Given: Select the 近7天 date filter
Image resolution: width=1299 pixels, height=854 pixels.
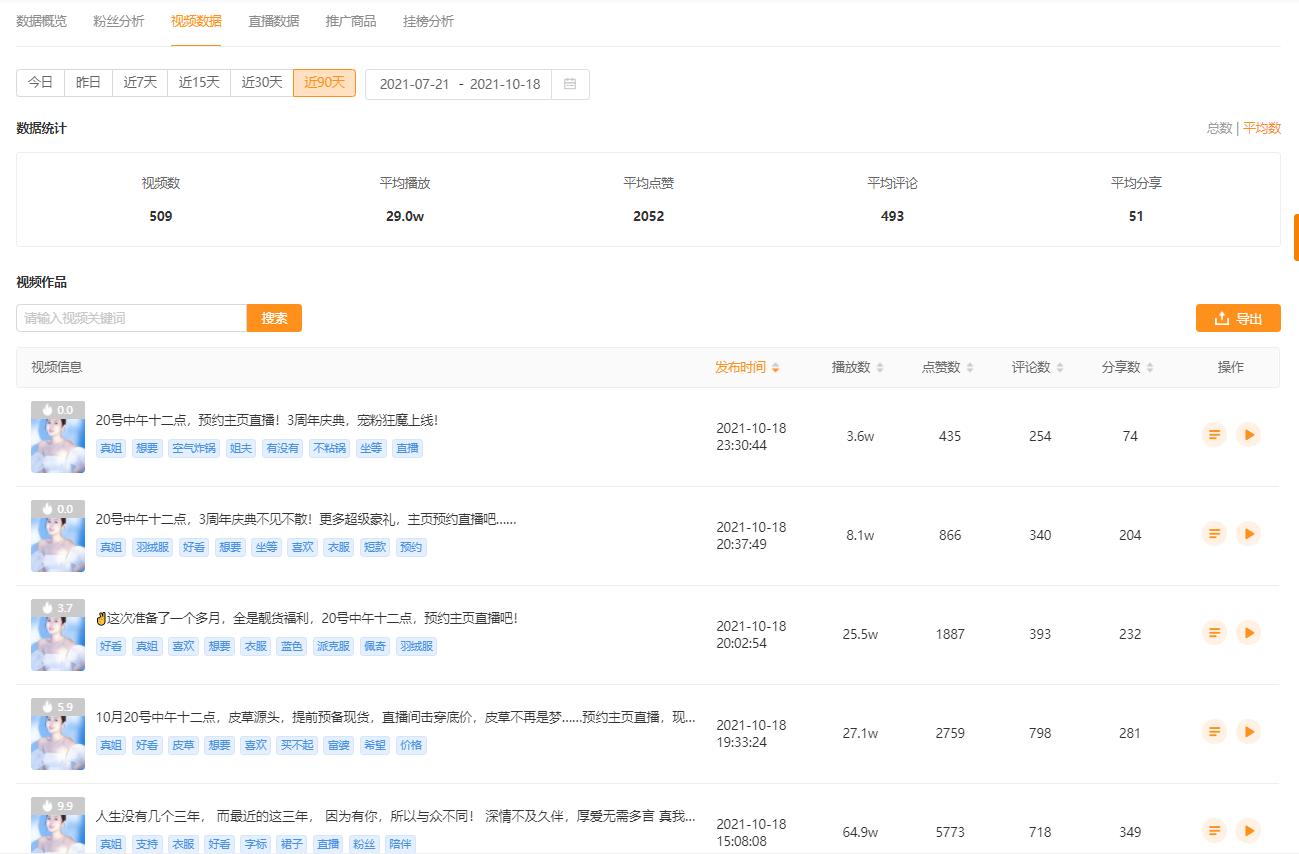Looking at the screenshot, I should [139, 82].
